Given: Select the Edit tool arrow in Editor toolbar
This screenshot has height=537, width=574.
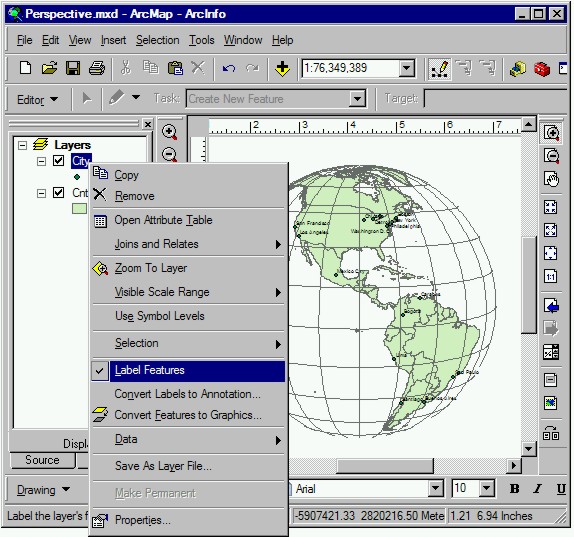Looking at the screenshot, I should coord(87,99).
